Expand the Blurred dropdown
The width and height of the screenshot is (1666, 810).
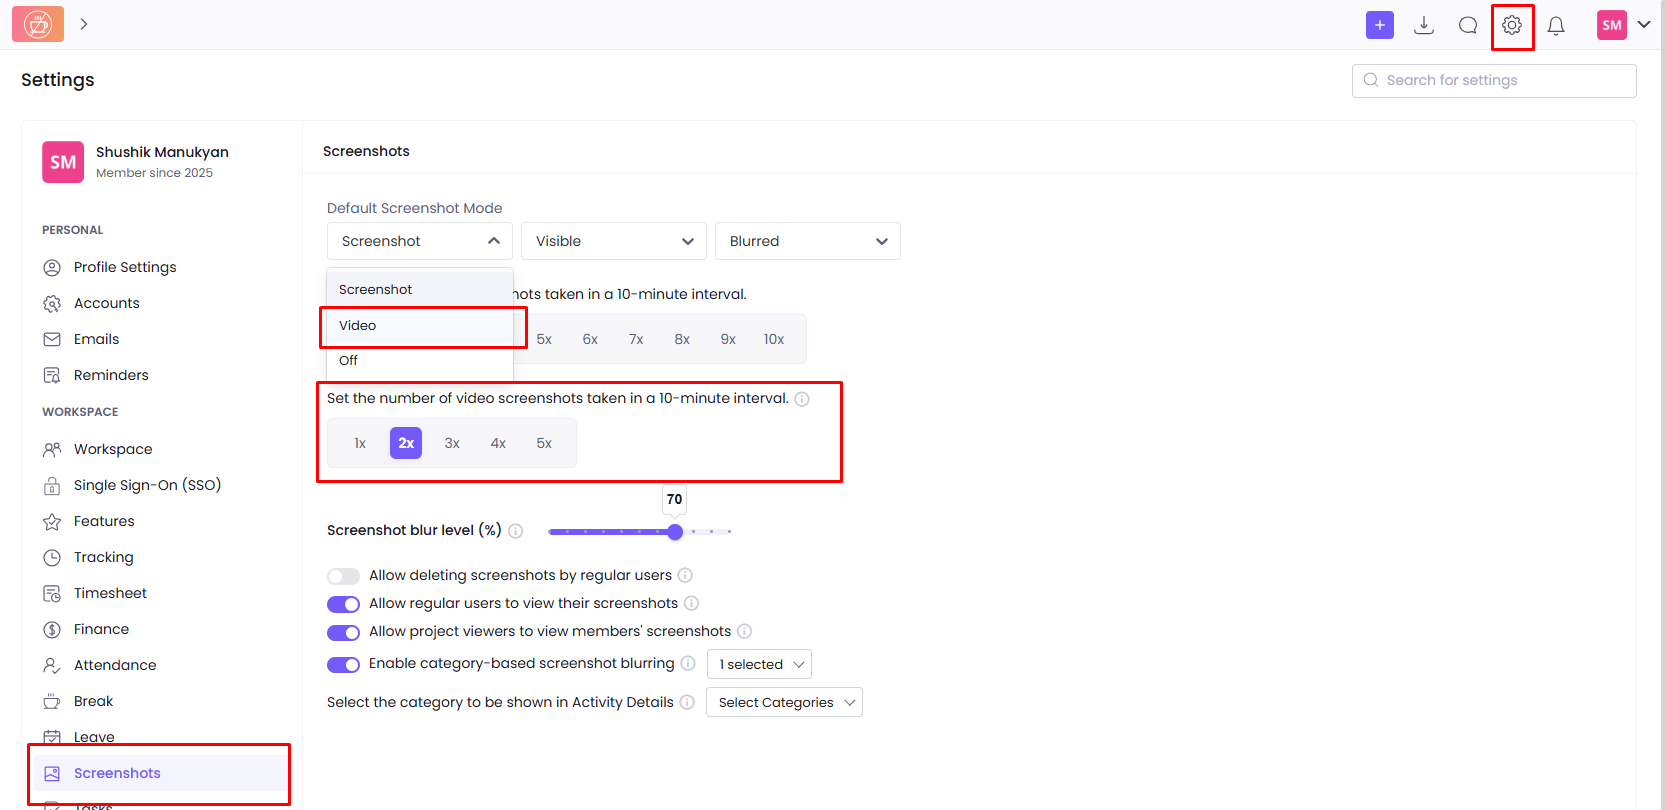click(807, 241)
